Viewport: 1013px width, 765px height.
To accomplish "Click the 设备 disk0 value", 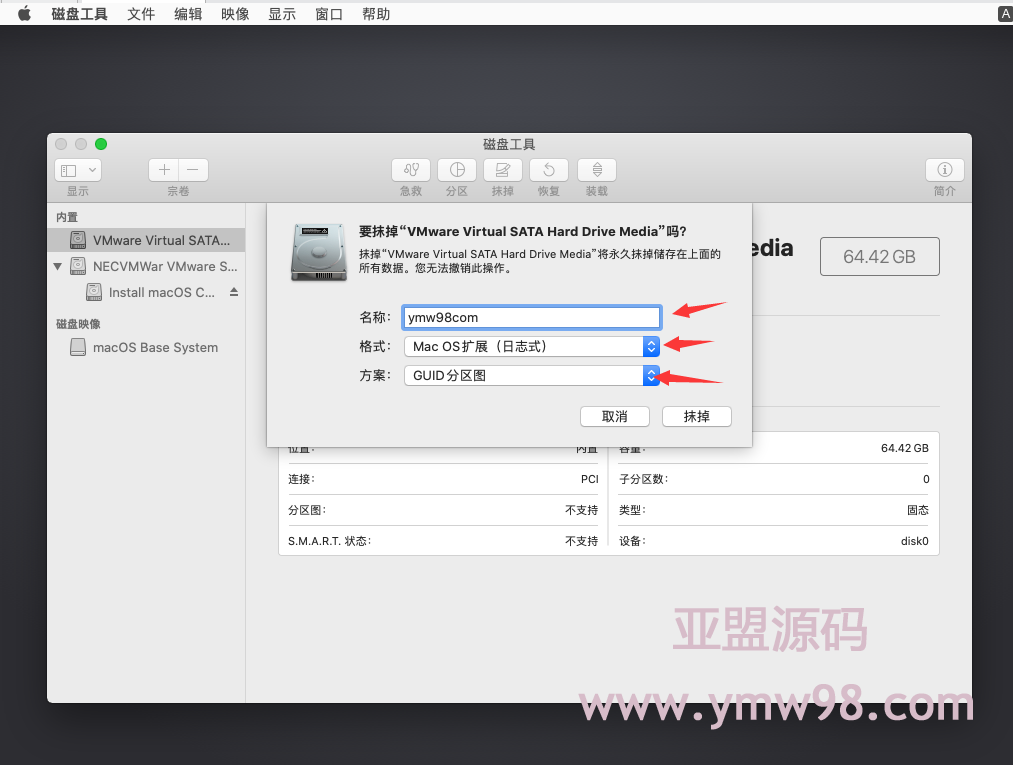I will pos(915,541).
